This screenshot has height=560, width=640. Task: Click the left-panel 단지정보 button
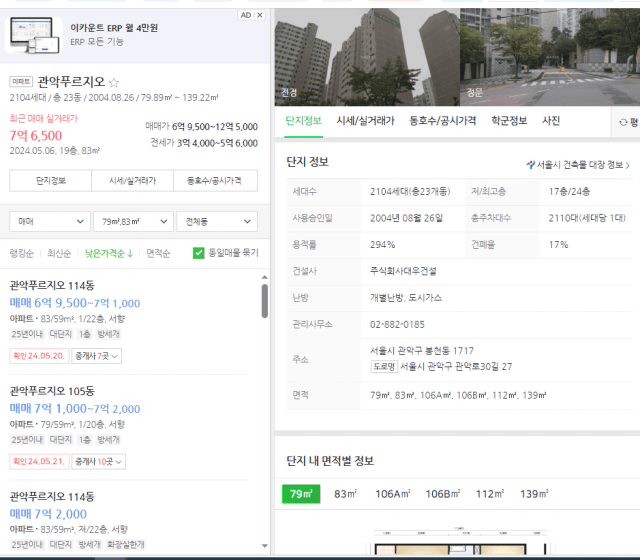[51, 180]
